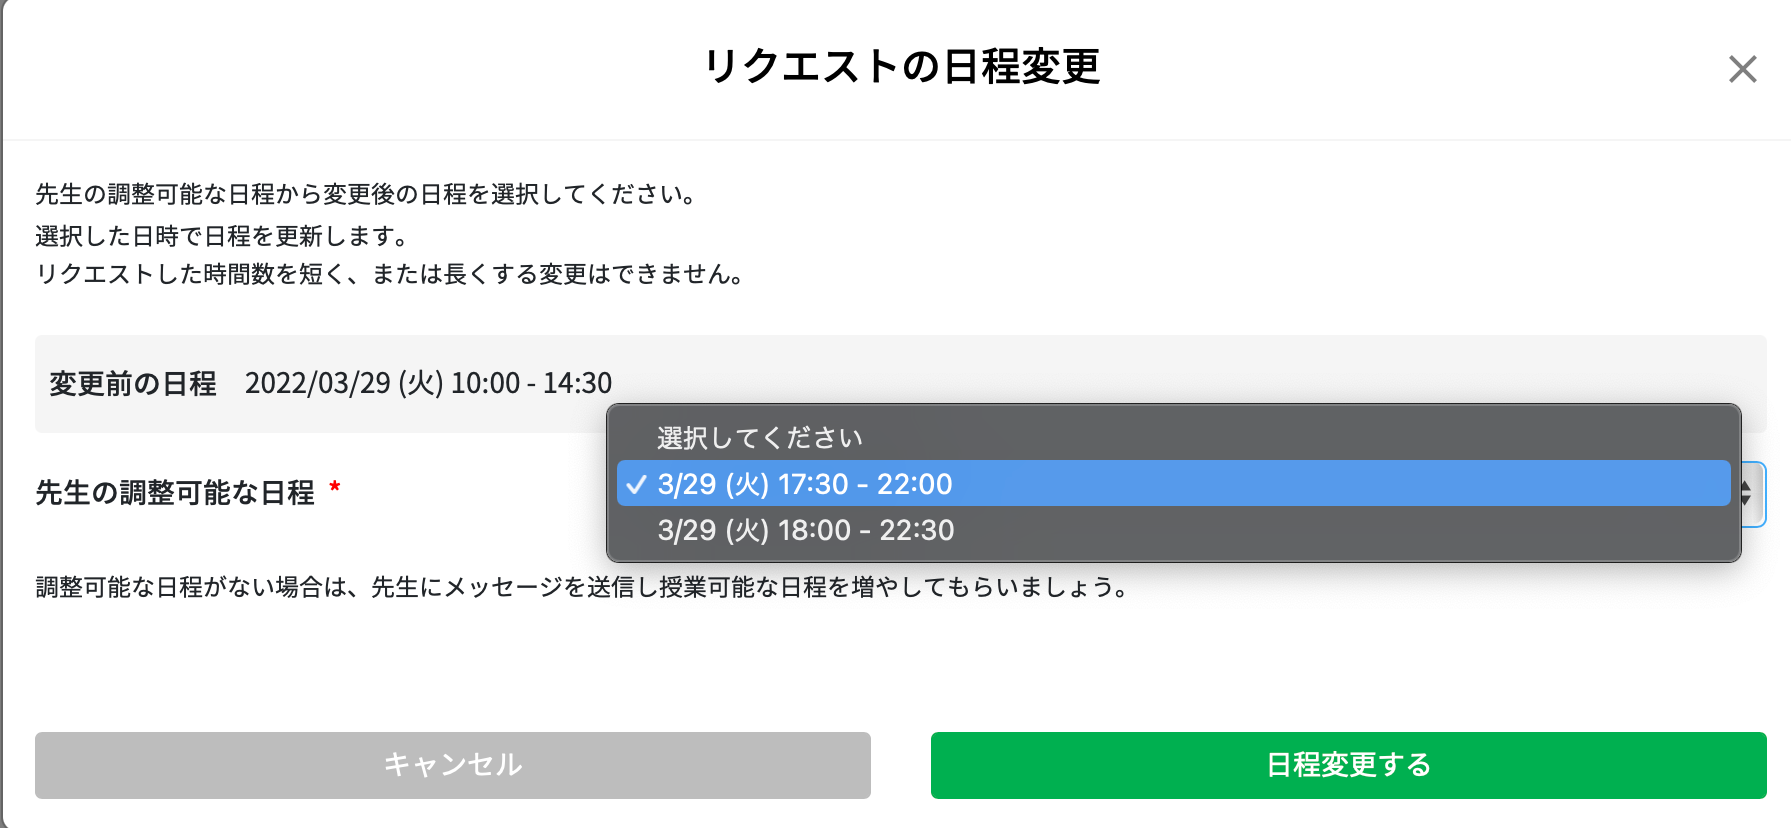Screen dimensions: 1791x828
Task: Confirm with the green 日程変更する button
Action: point(1348,765)
